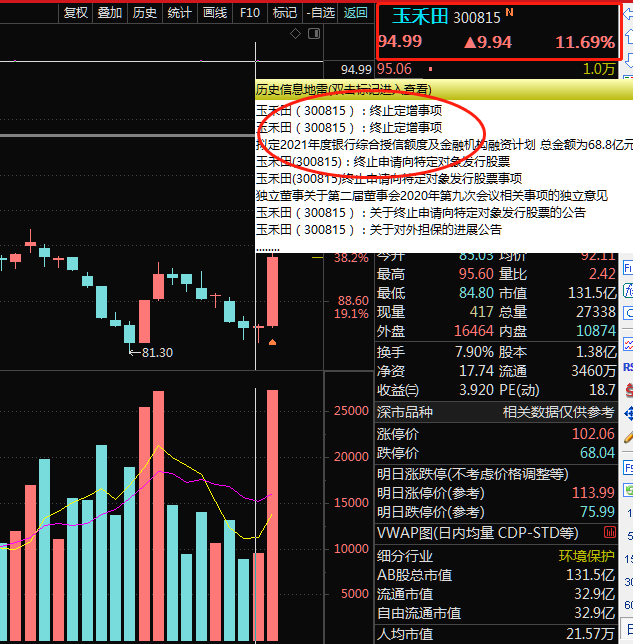633x644 pixels.
Task: Open the line chart icon in sidebar
Action: tap(628, 344)
